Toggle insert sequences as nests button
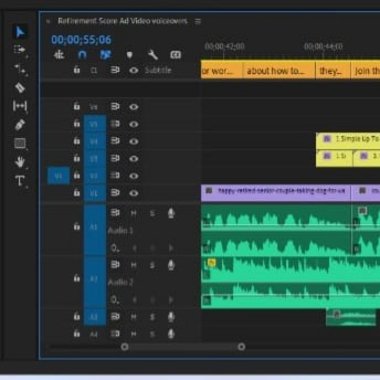 pos(59,54)
